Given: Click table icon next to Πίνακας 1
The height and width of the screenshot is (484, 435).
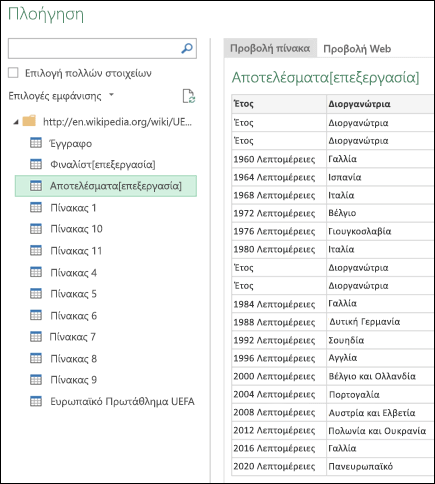Looking at the screenshot, I should [x=36, y=207].
